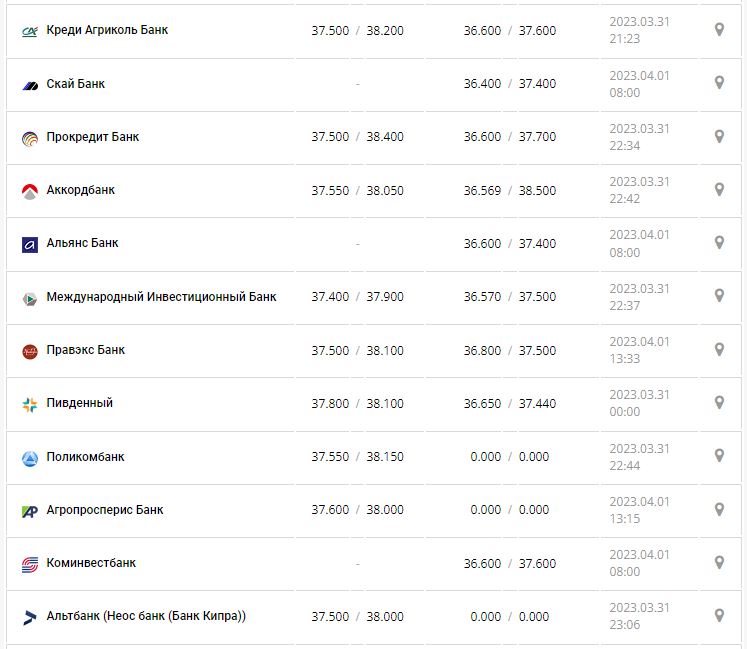Open the Международный Инвестиционный Банк link
Image resolution: width=747 pixels, height=649 pixels.
coord(161,297)
